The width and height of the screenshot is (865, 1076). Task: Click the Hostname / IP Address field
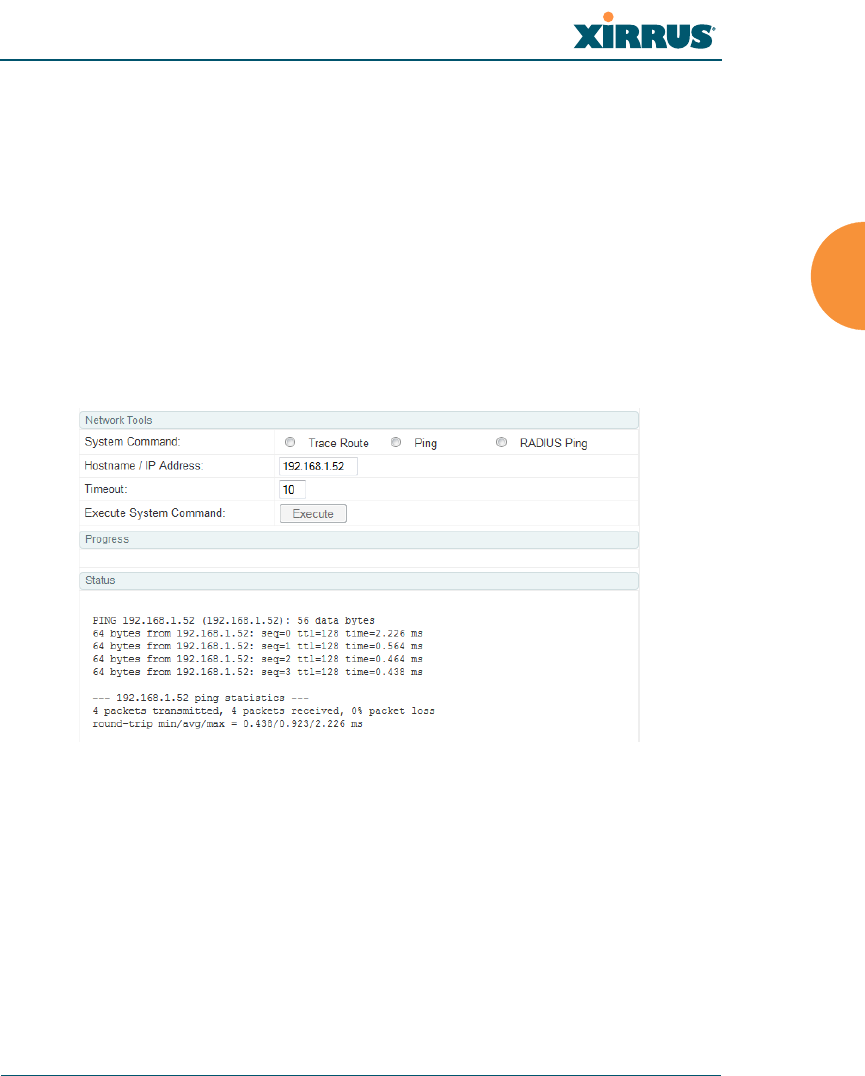[318, 466]
